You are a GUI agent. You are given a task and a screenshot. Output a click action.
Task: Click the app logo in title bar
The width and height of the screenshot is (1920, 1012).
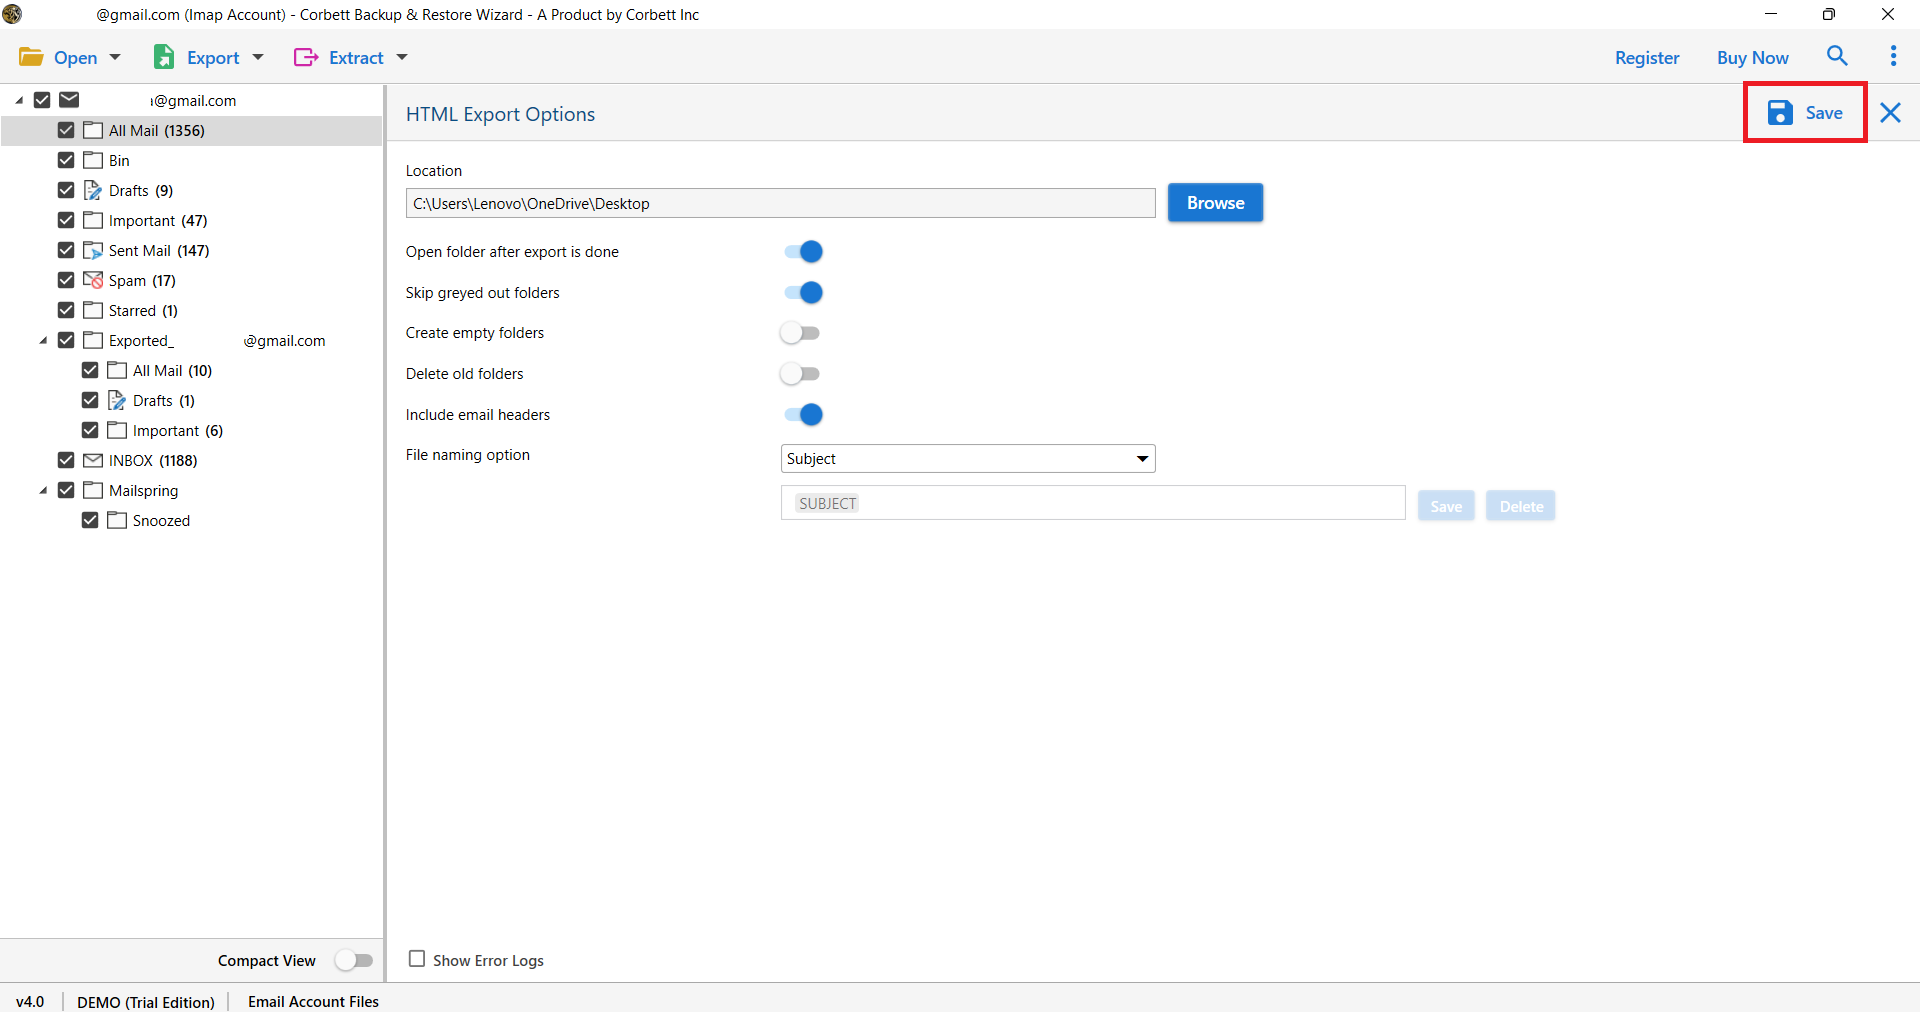(x=12, y=14)
